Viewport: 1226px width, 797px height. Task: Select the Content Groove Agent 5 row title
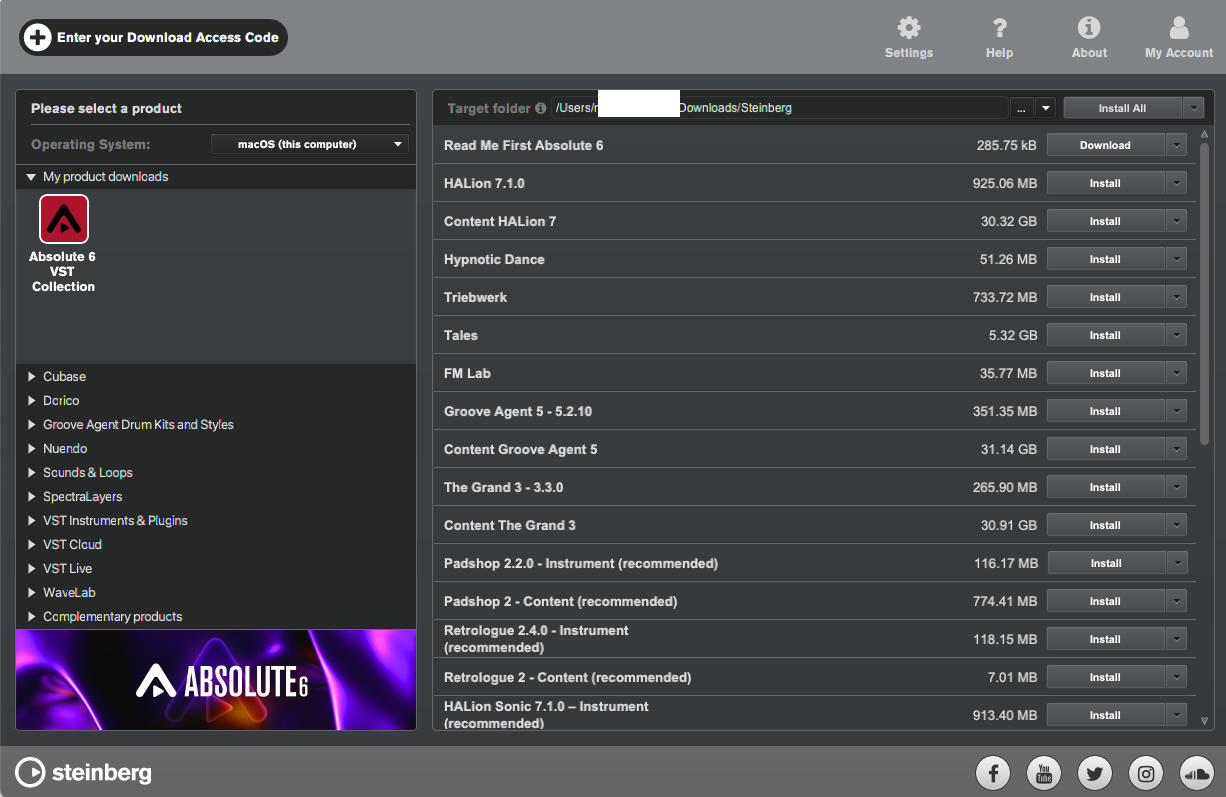521,449
